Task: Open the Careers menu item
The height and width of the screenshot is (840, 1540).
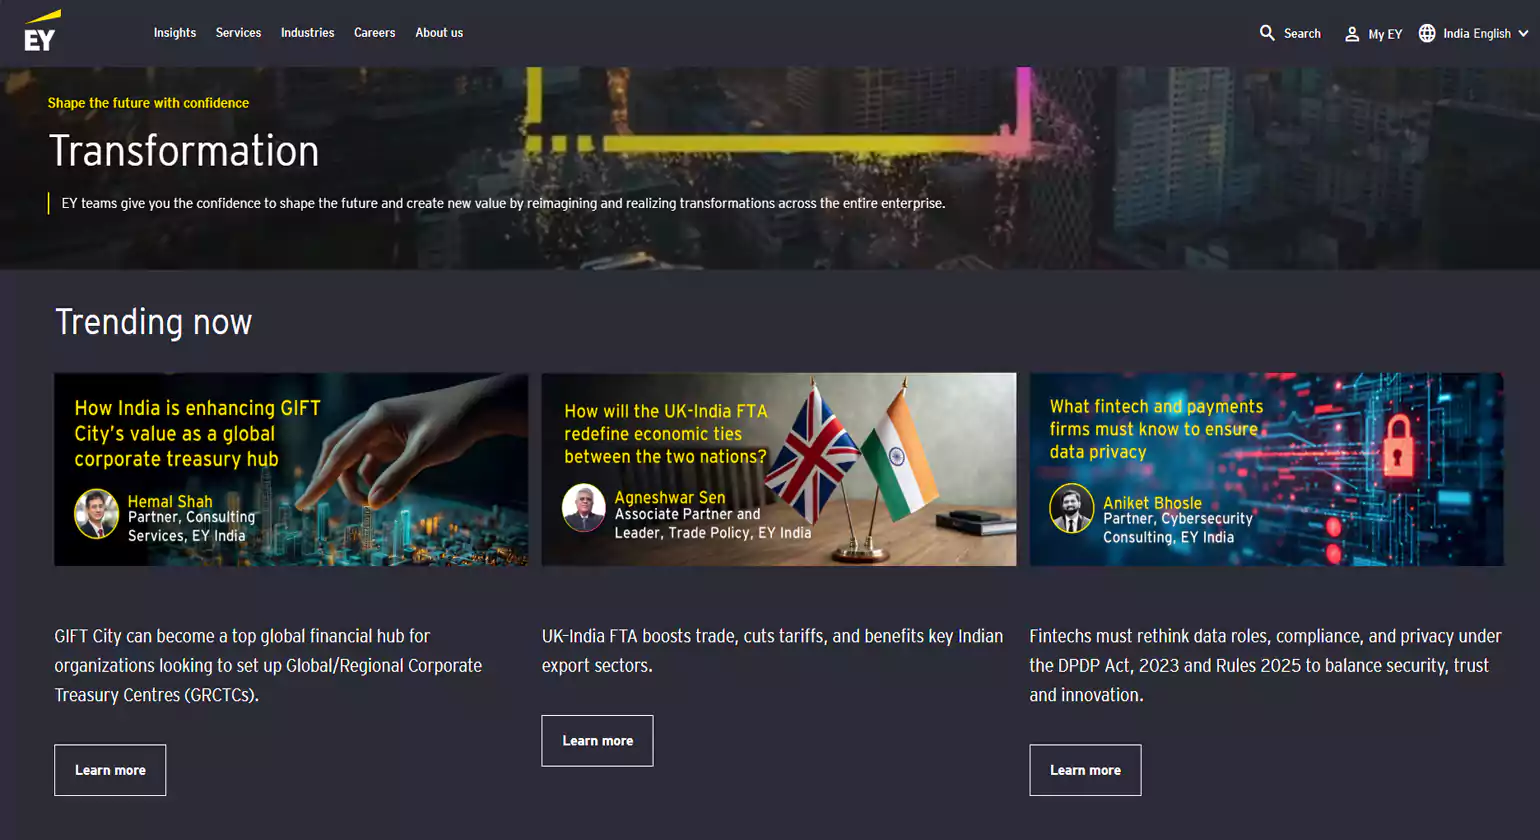Action: tap(374, 33)
